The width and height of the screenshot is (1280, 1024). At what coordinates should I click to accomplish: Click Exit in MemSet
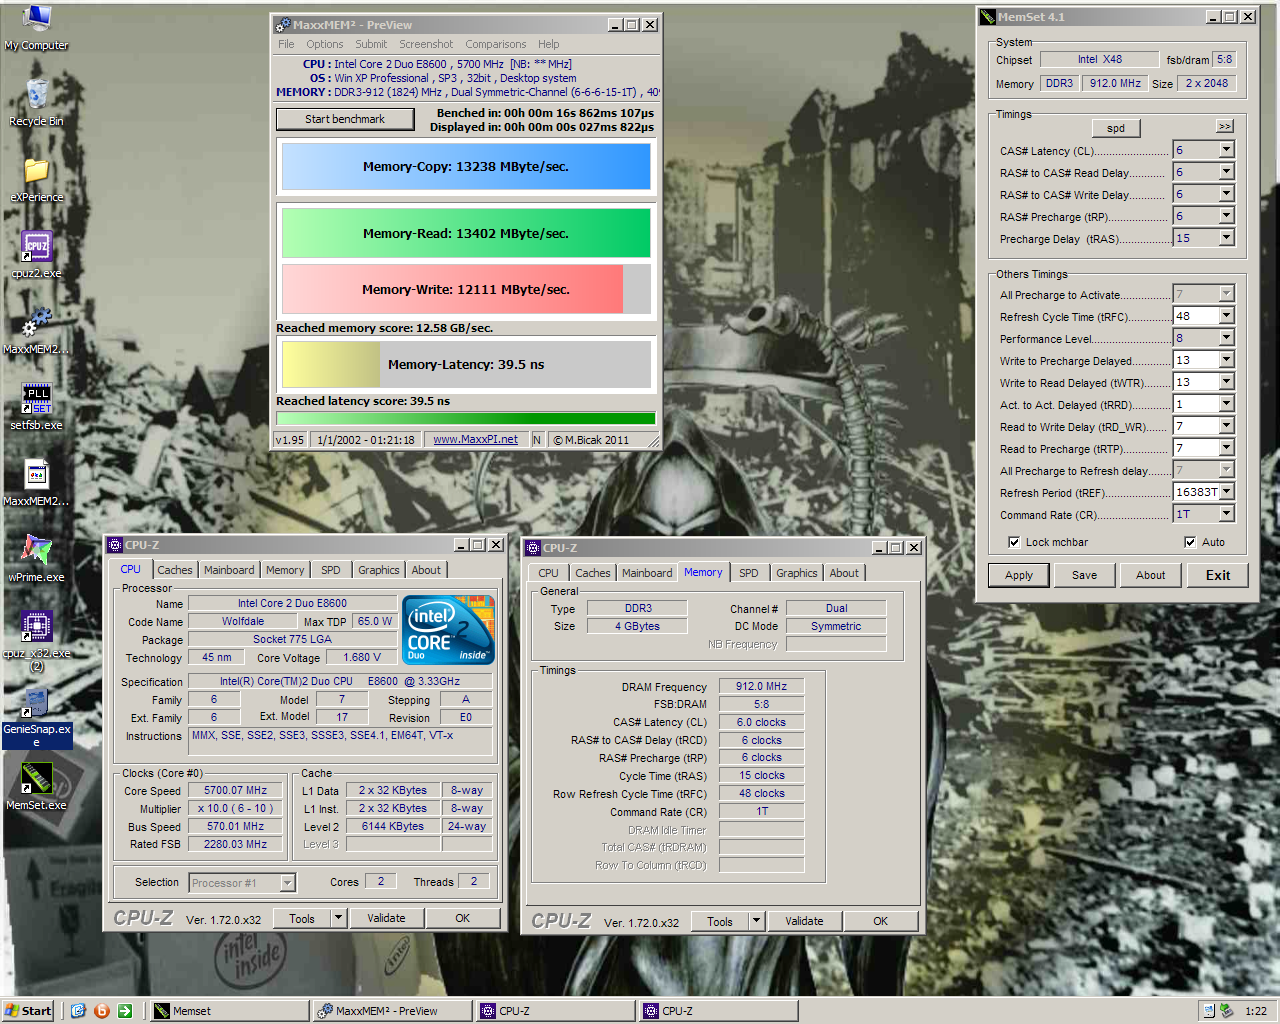[1218, 575]
